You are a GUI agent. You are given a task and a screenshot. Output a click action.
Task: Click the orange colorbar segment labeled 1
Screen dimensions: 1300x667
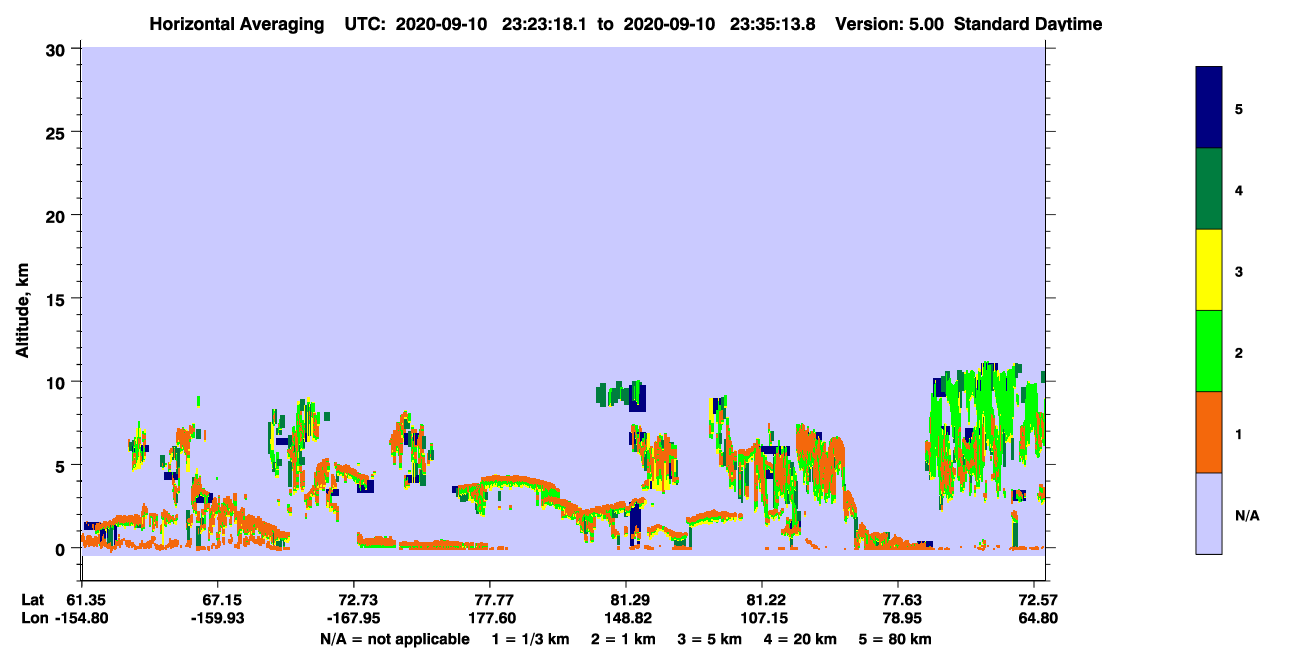click(1209, 432)
